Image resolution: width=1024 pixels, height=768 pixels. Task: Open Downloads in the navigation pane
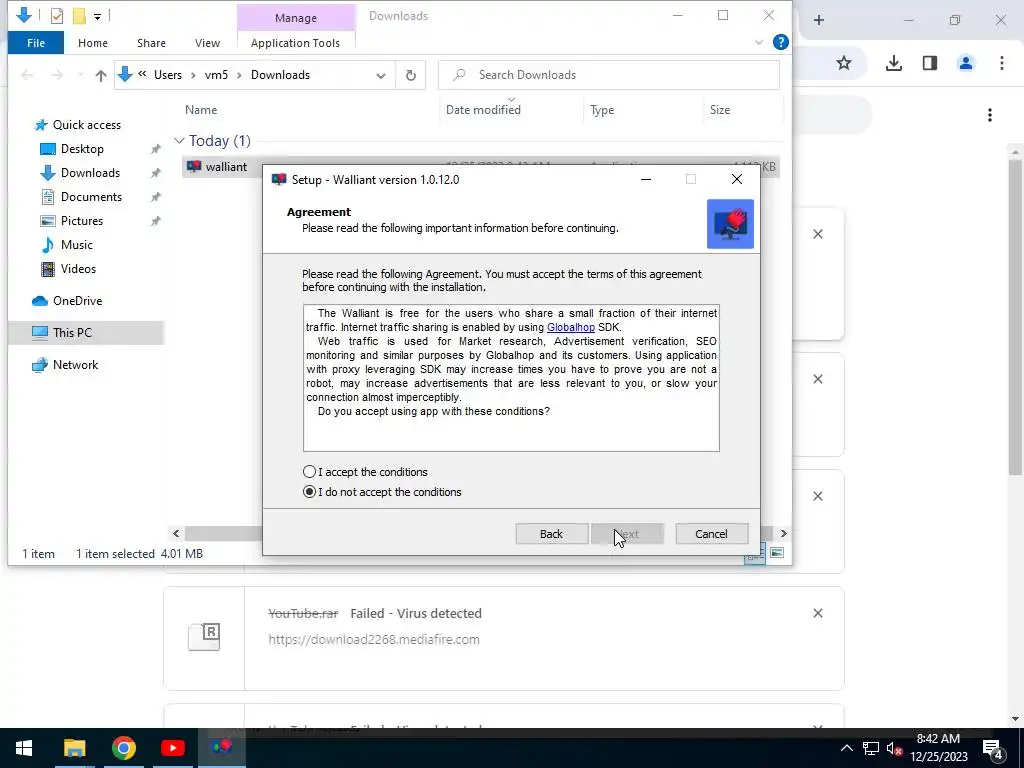90,173
